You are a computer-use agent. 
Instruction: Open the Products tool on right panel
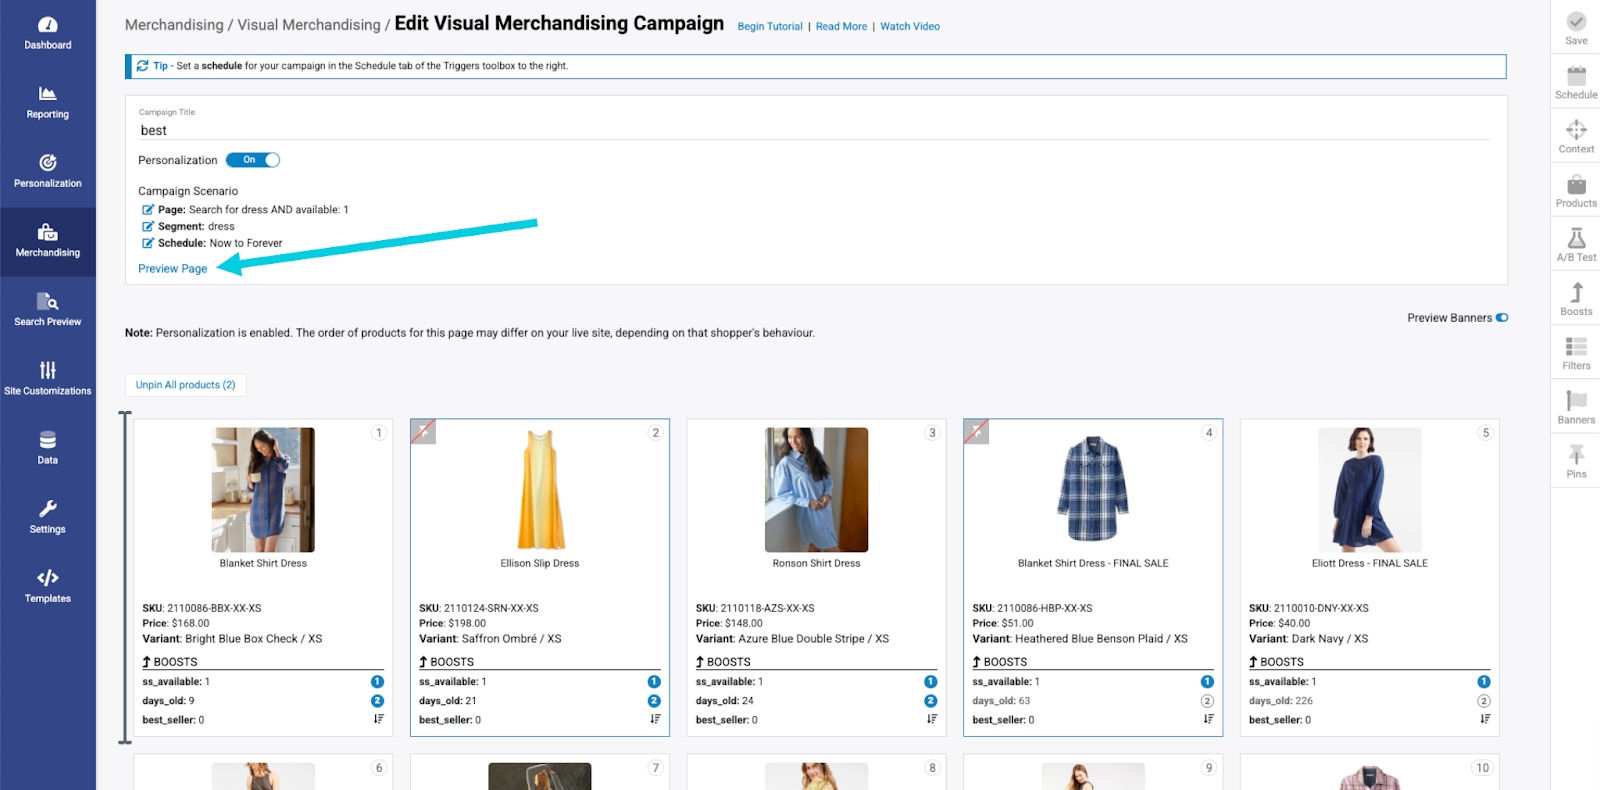click(x=1576, y=190)
